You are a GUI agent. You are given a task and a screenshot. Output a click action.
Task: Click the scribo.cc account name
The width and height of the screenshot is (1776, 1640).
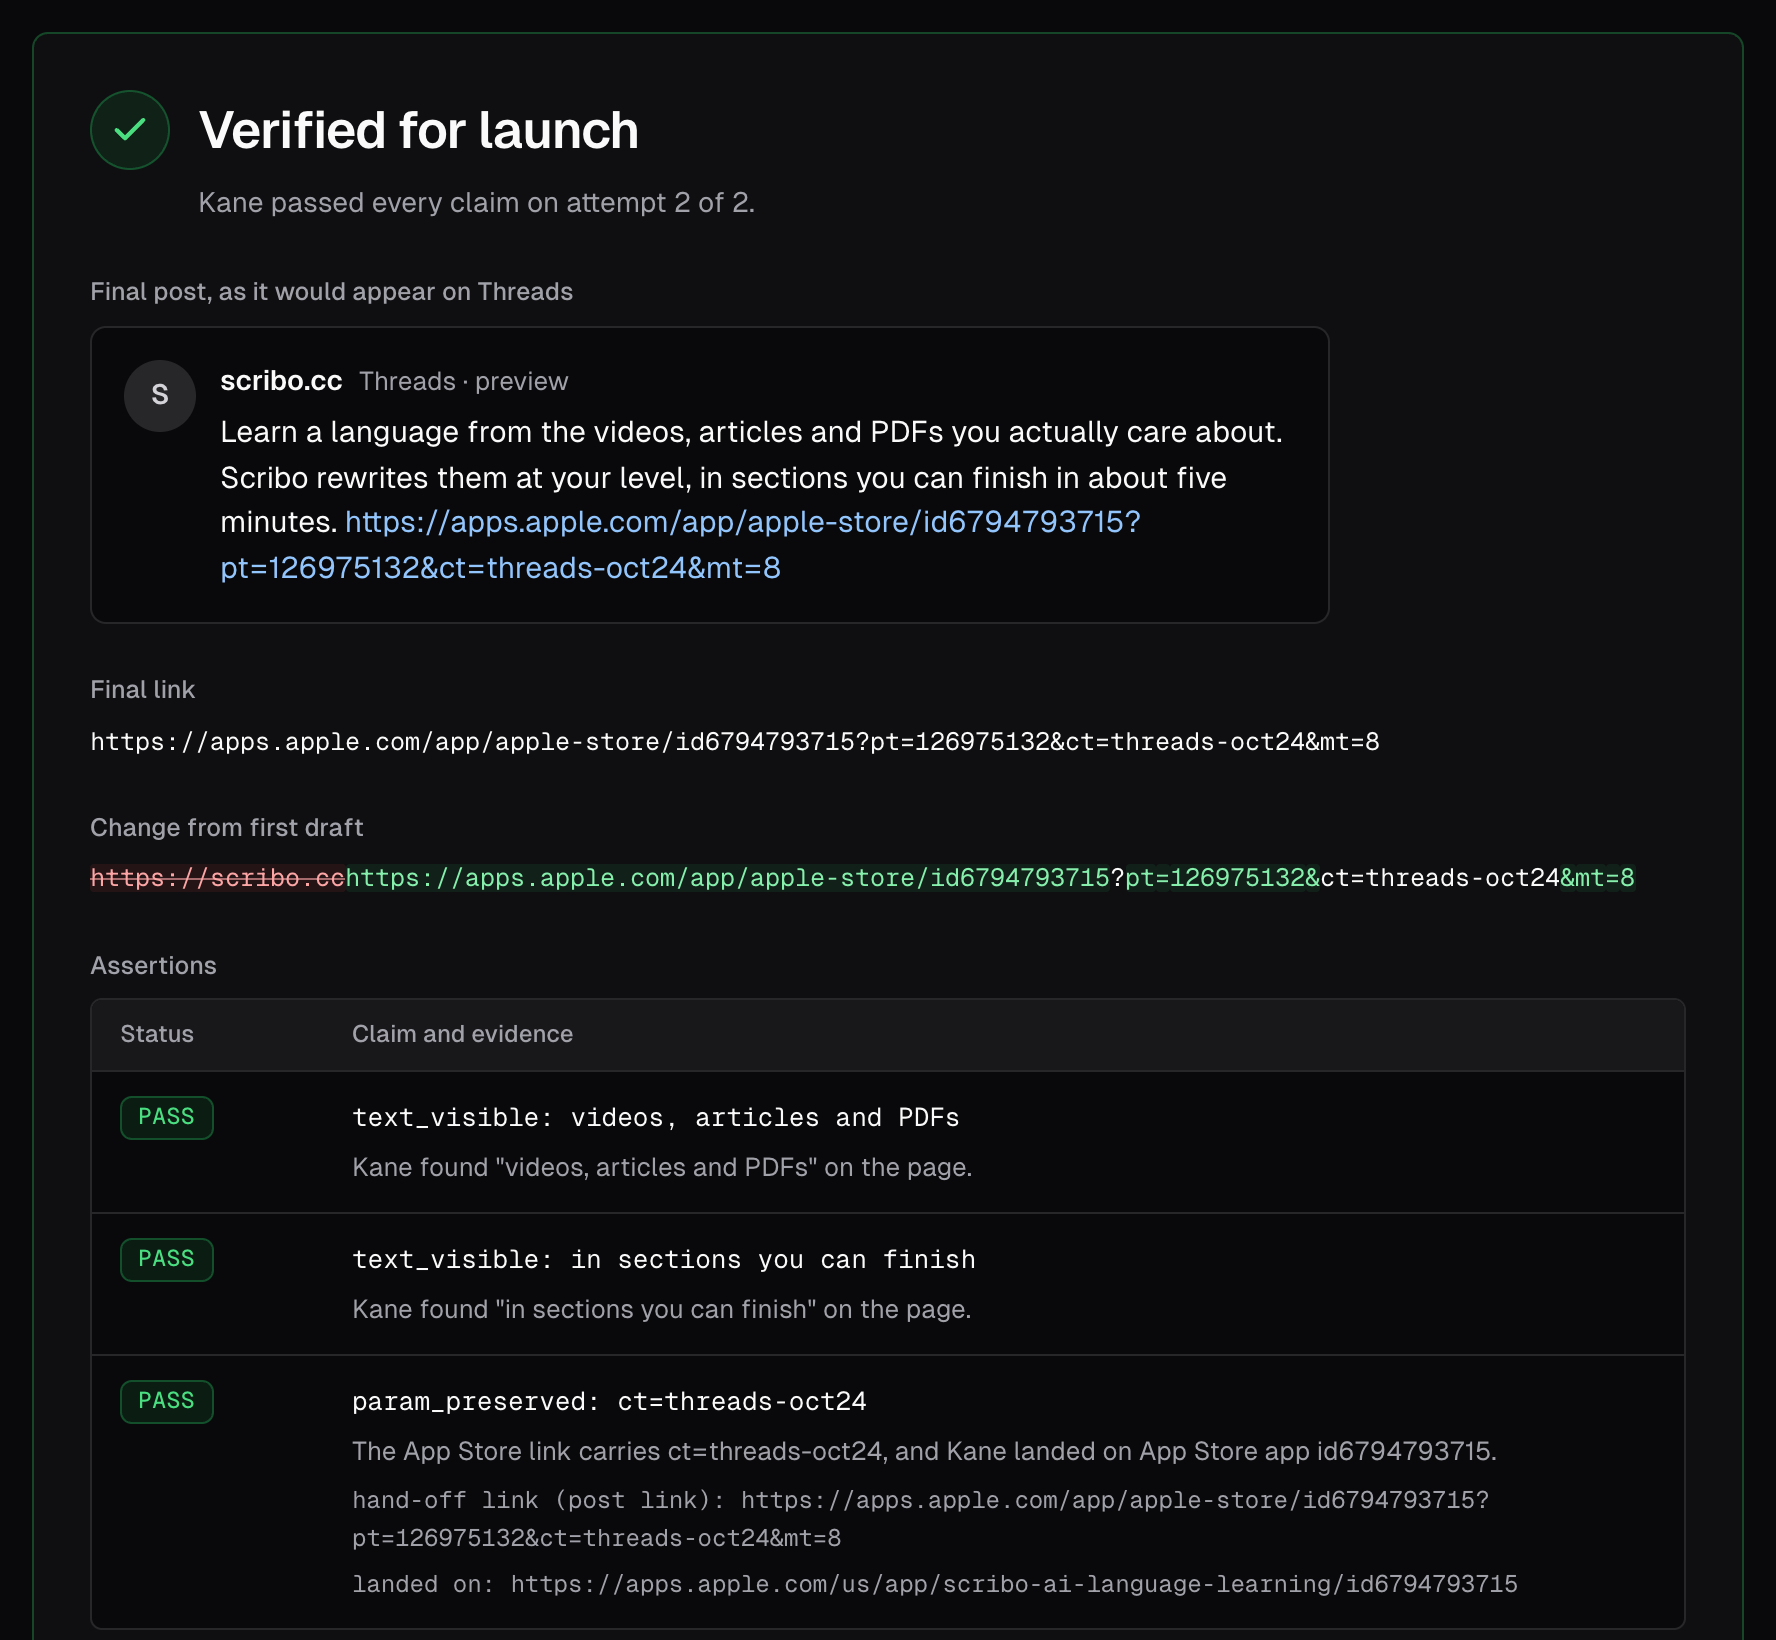[x=281, y=381]
